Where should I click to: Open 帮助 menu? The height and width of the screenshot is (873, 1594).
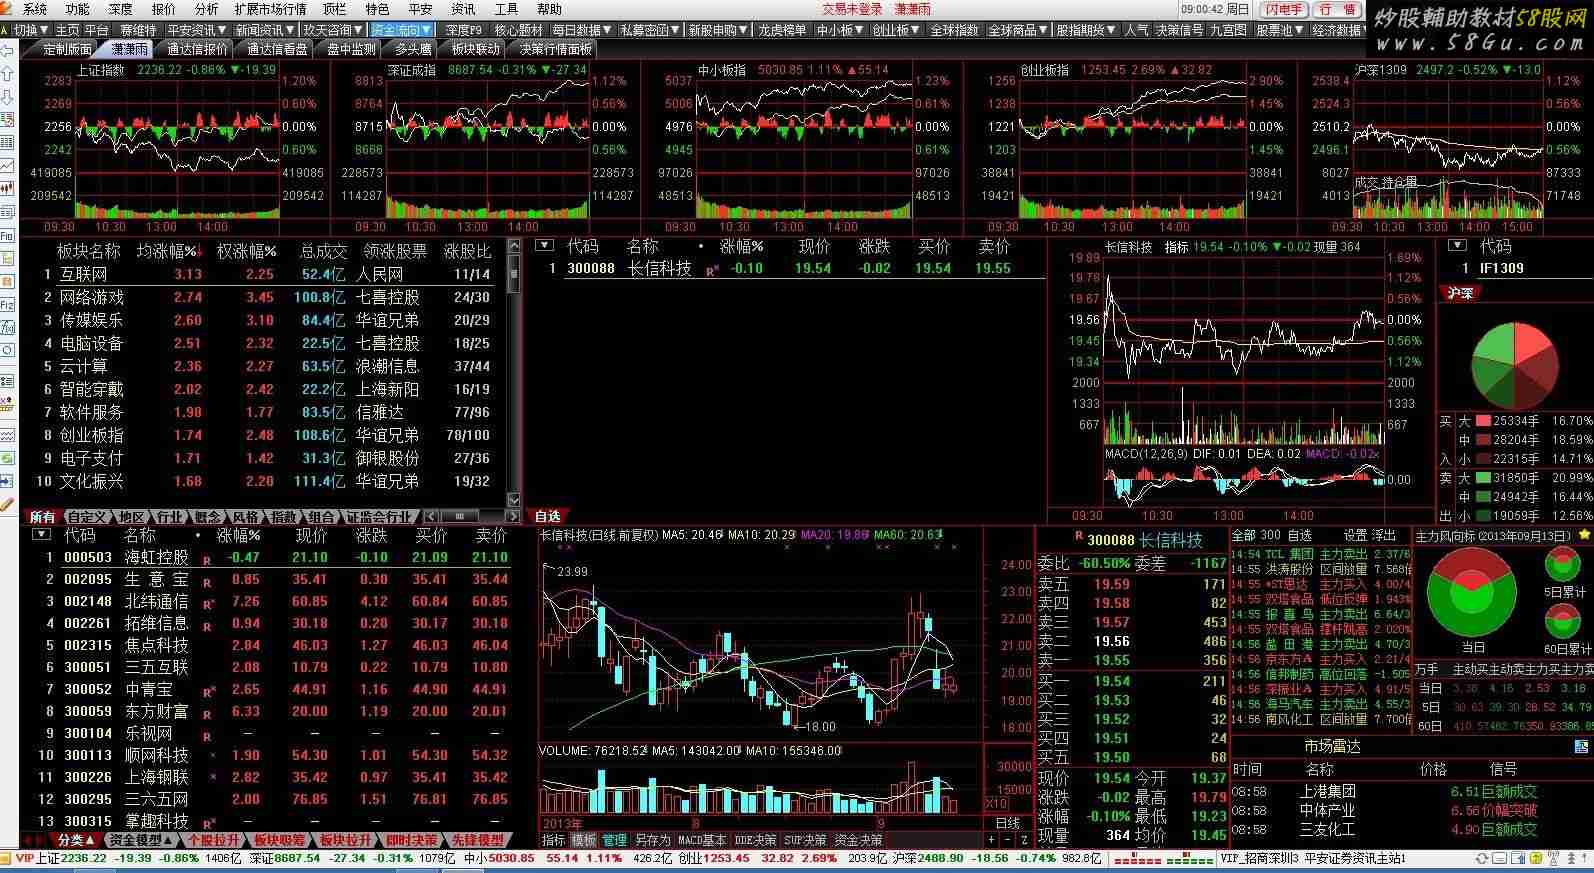click(x=550, y=9)
